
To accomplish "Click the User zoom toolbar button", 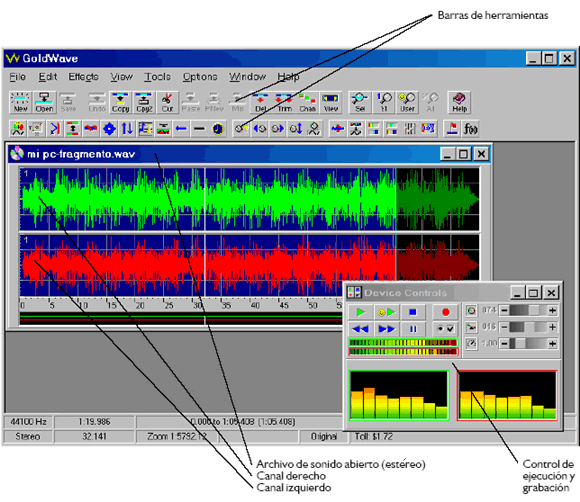I will pyautogui.click(x=407, y=102).
